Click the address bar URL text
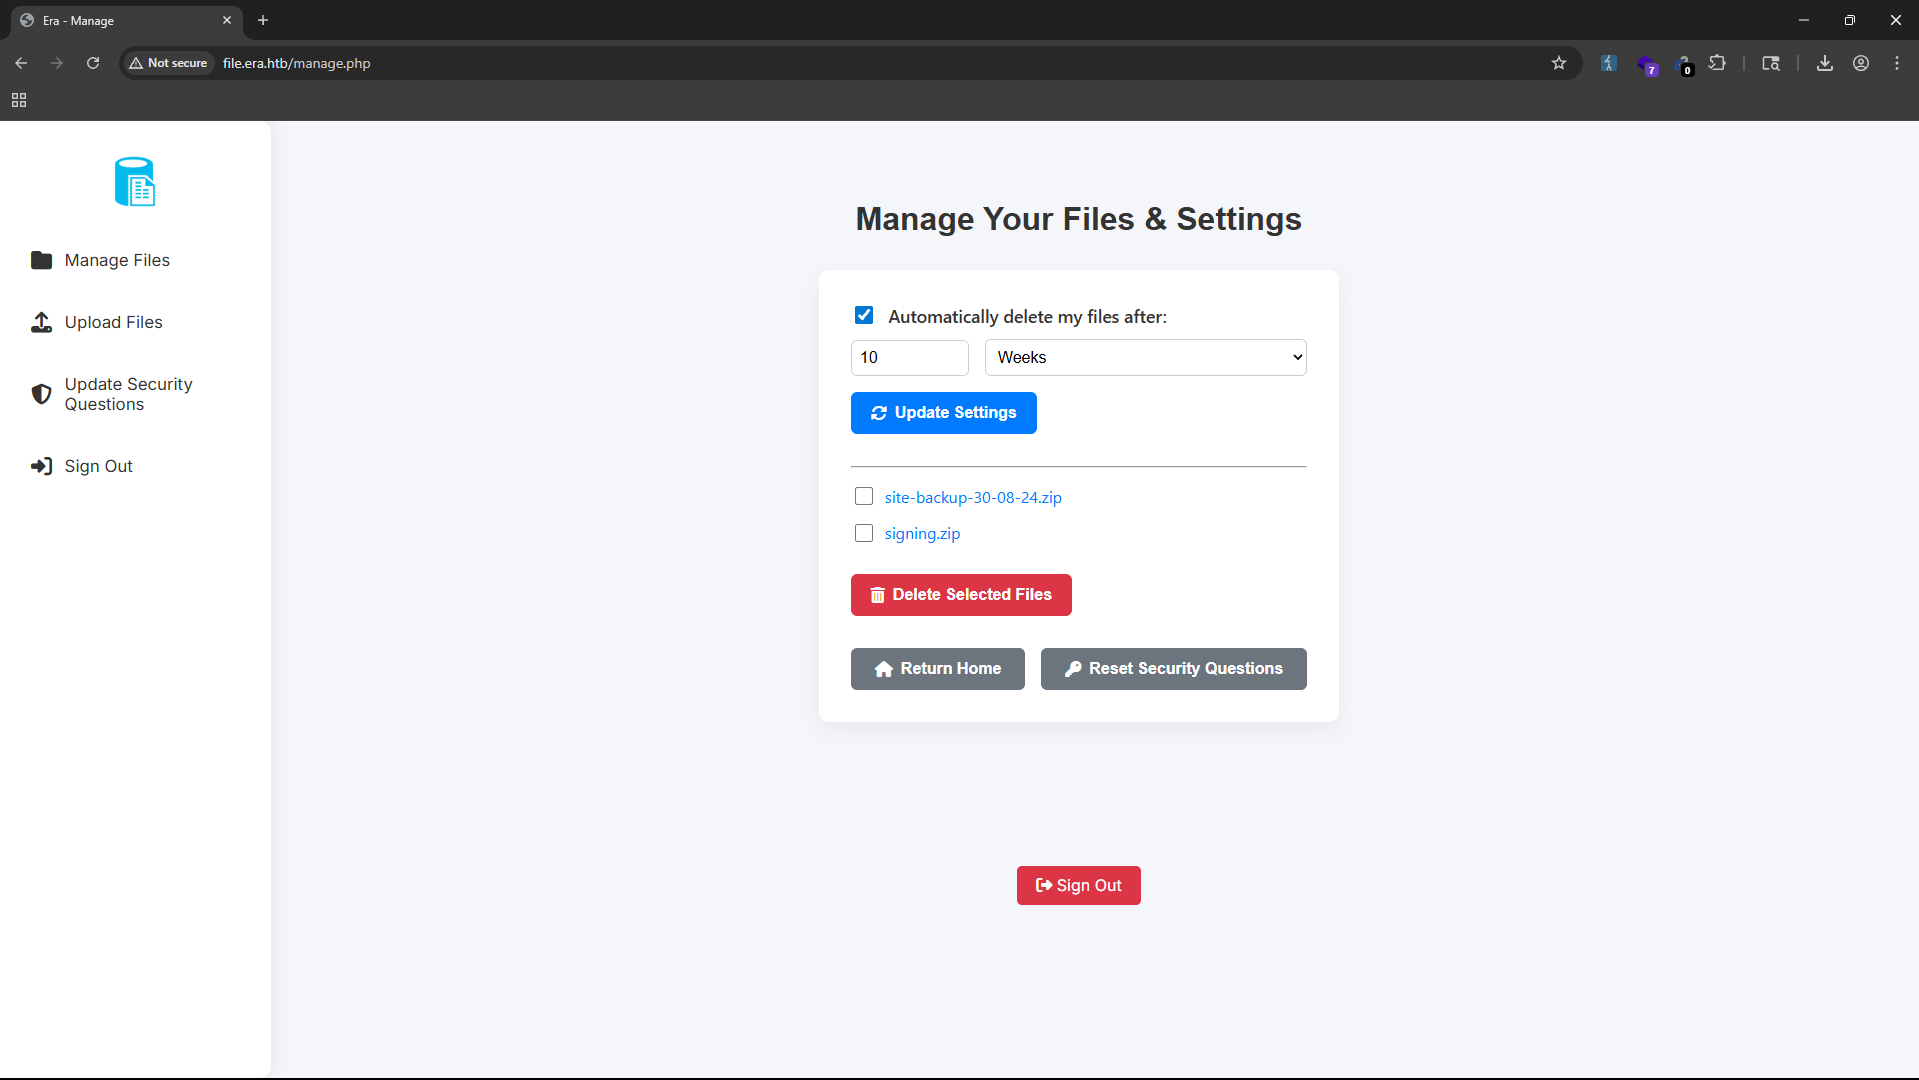Viewport: 1919px width, 1080px height. pos(296,63)
